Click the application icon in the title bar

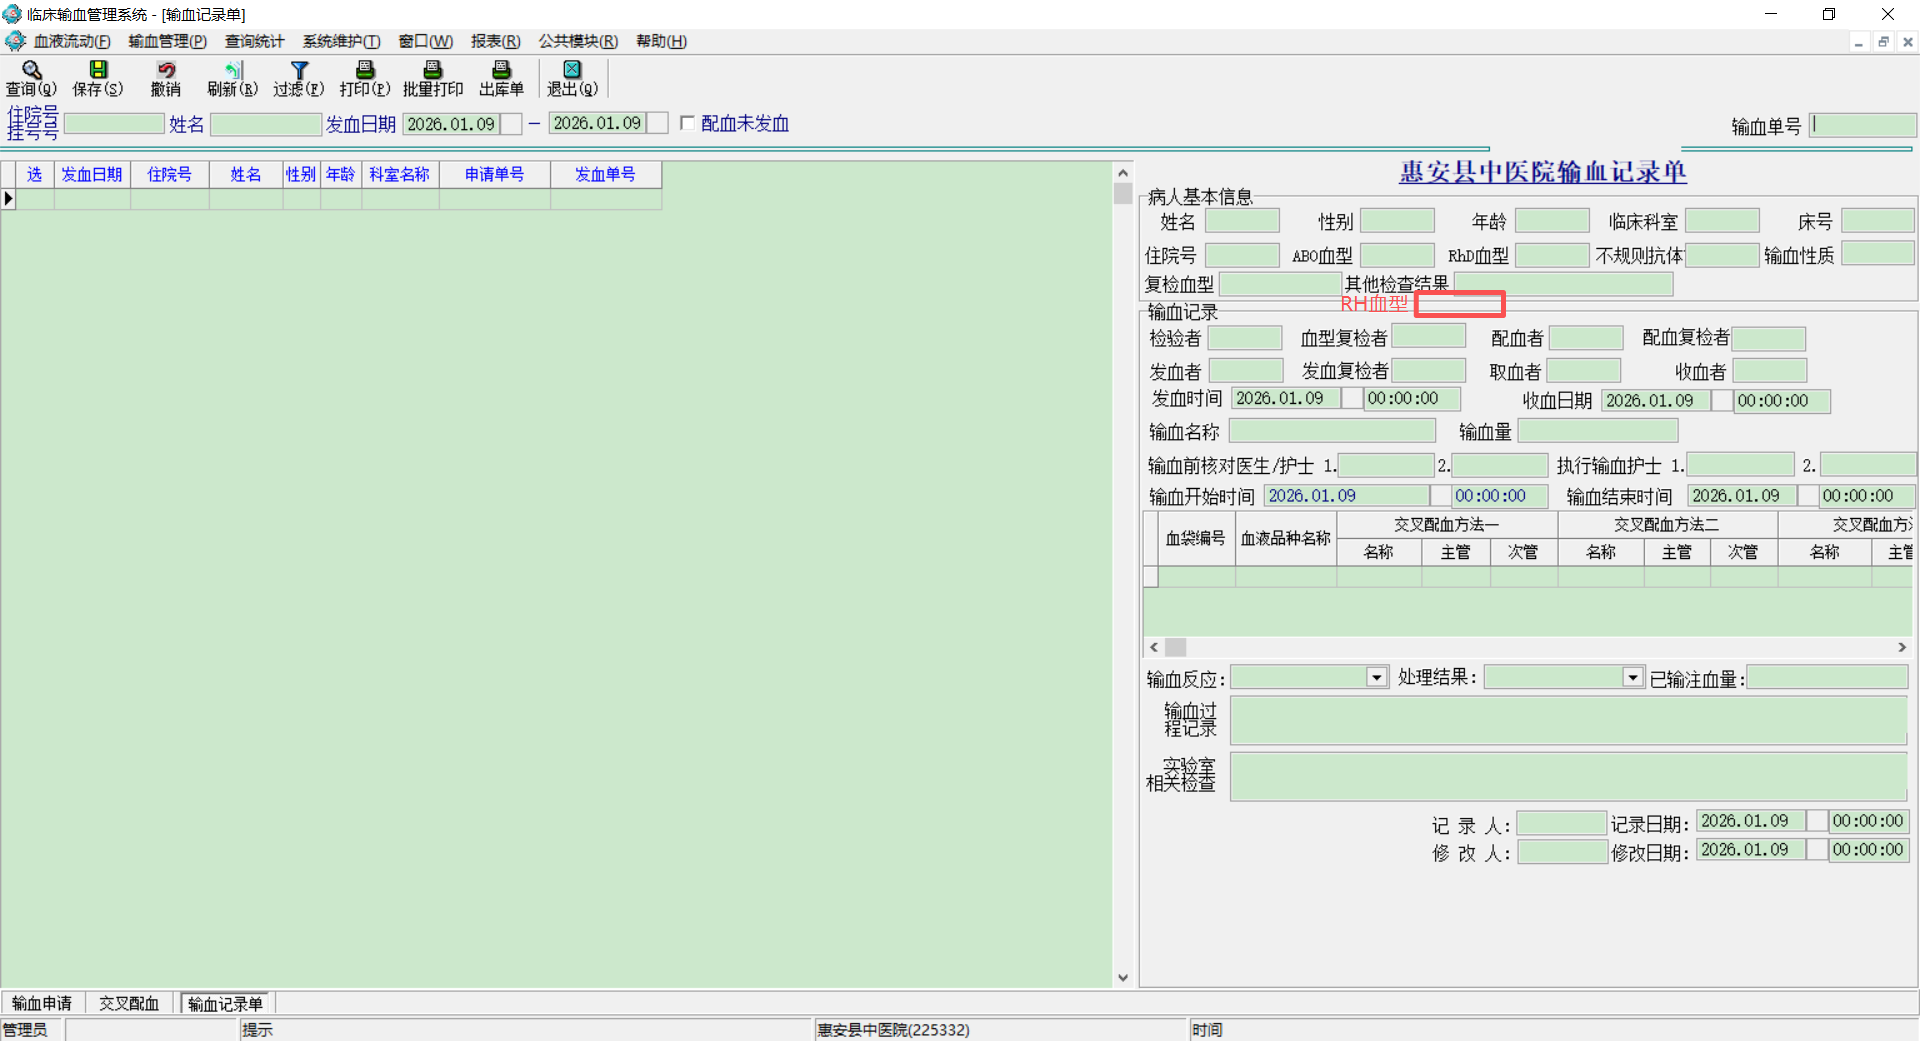point(12,14)
